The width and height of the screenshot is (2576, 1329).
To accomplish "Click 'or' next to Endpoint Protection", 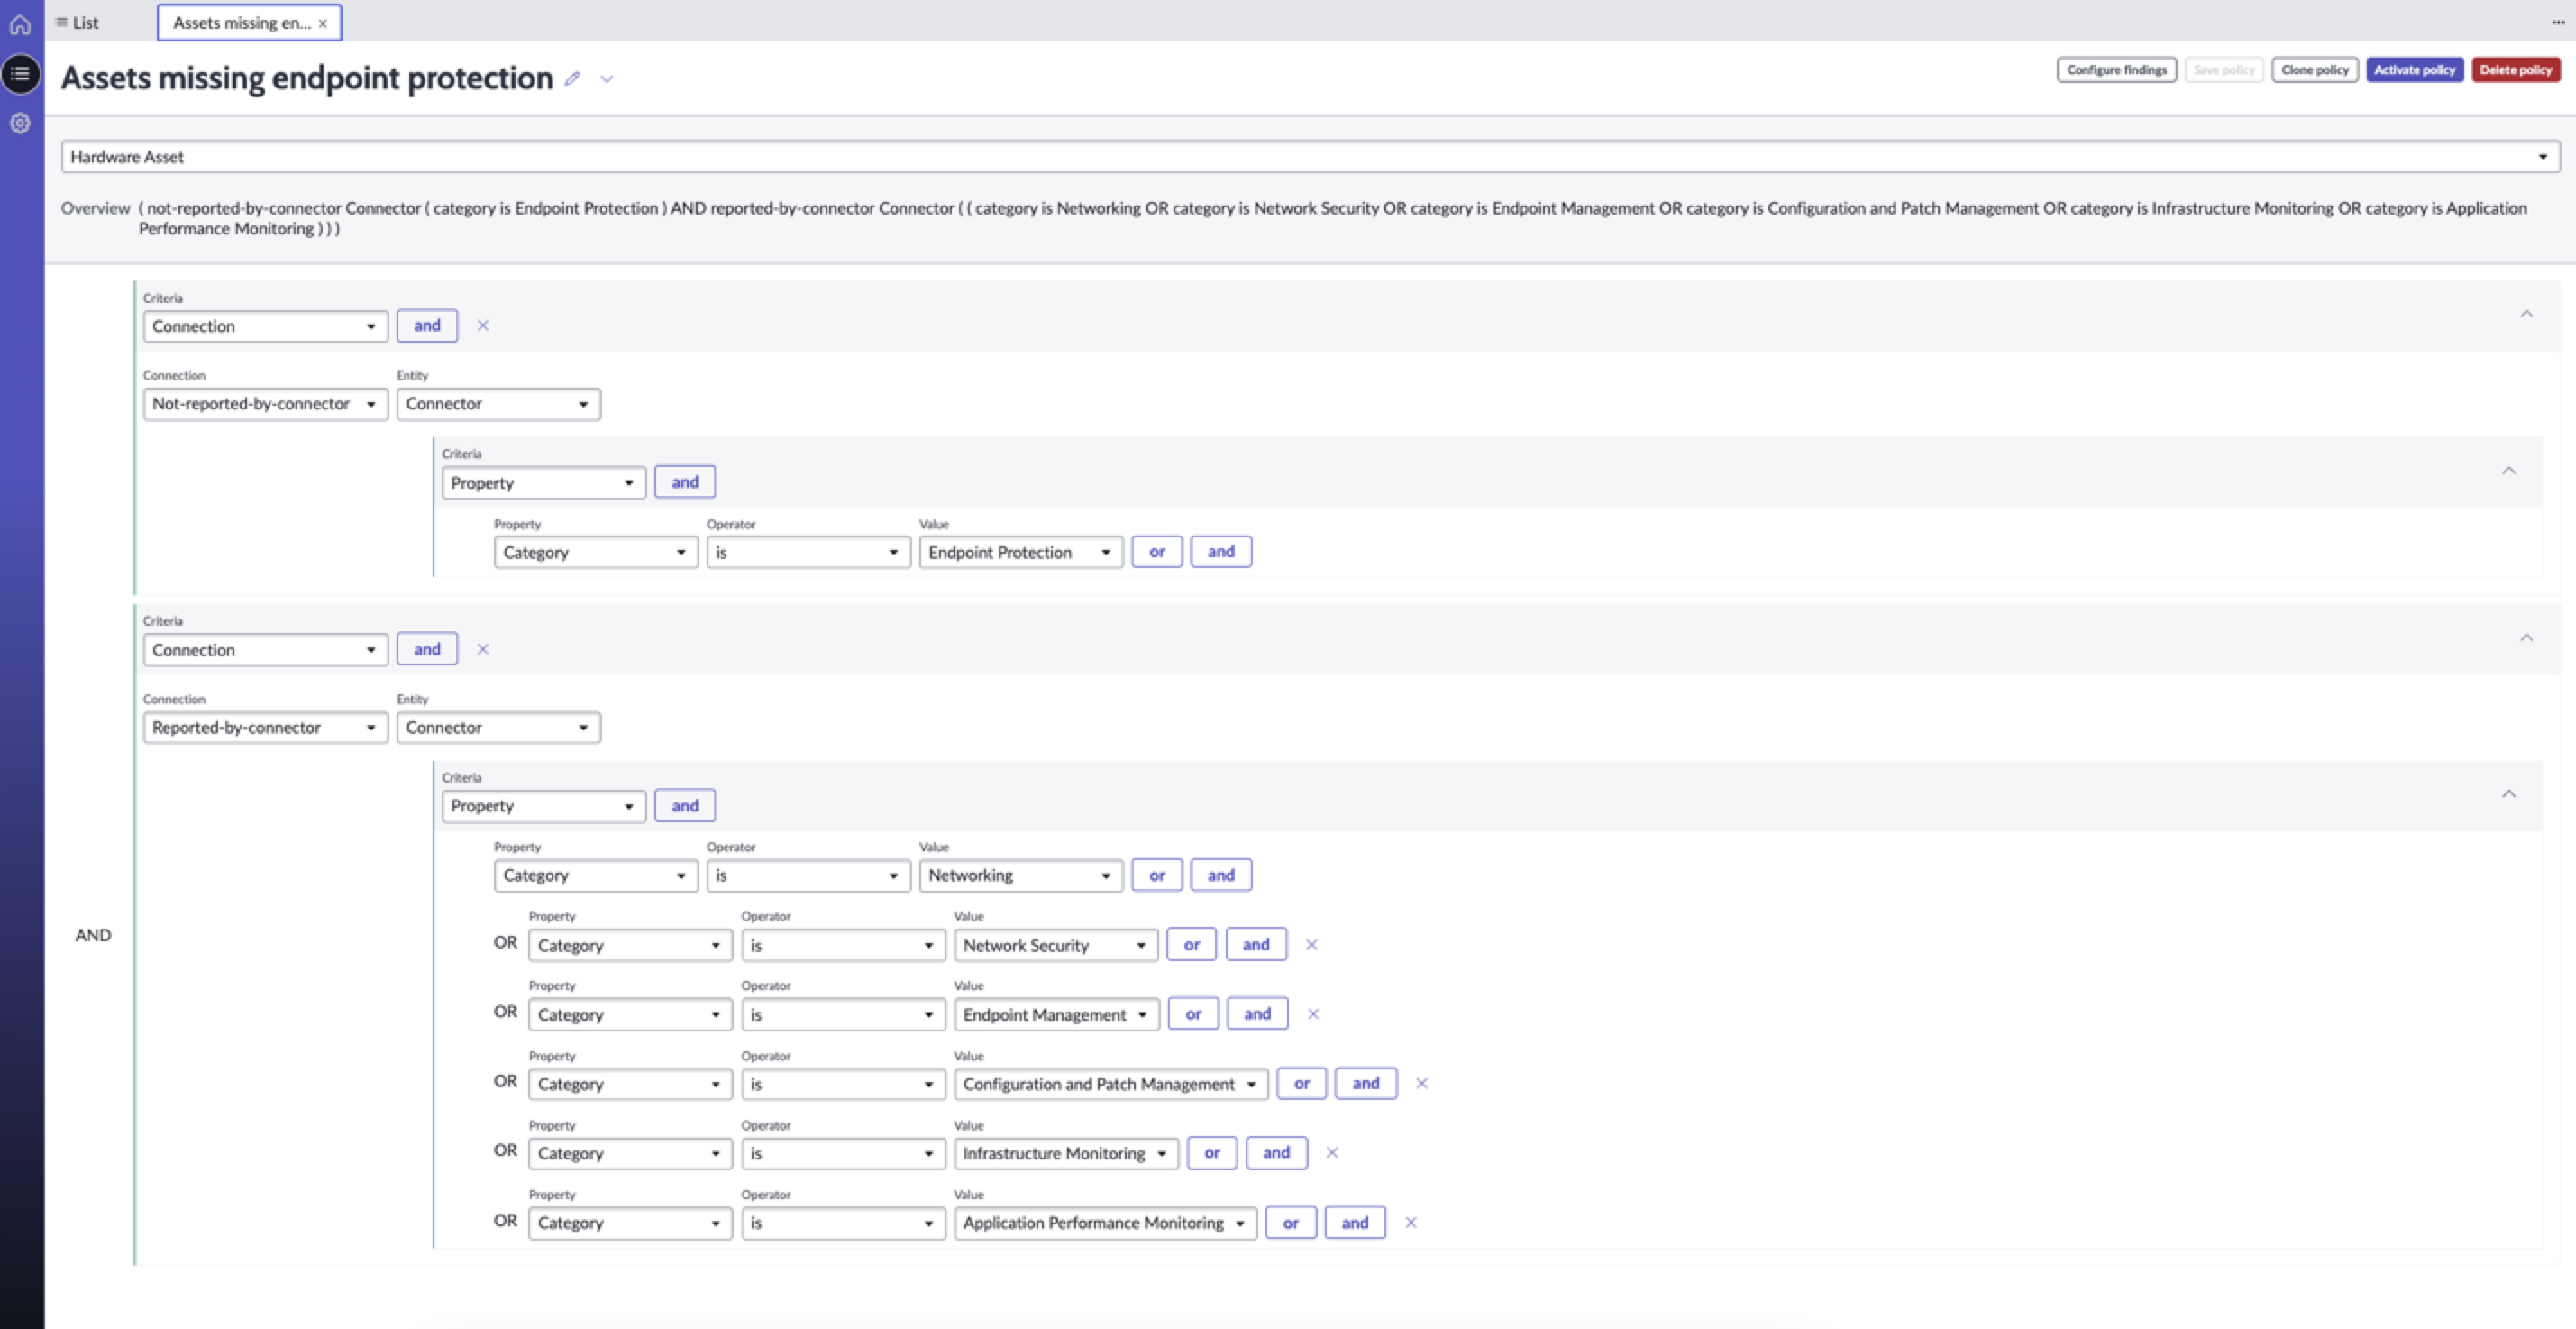I will 1157,552.
